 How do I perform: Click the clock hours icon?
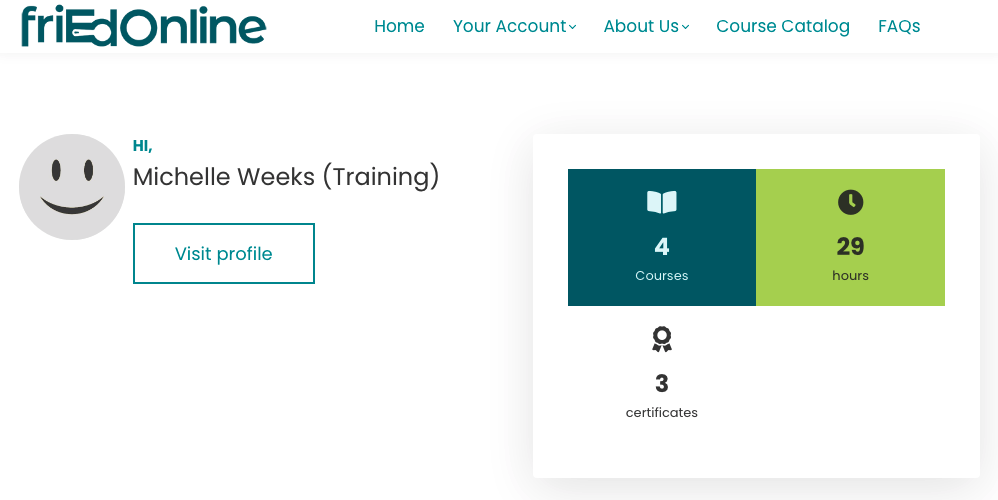click(x=850, y=202)
